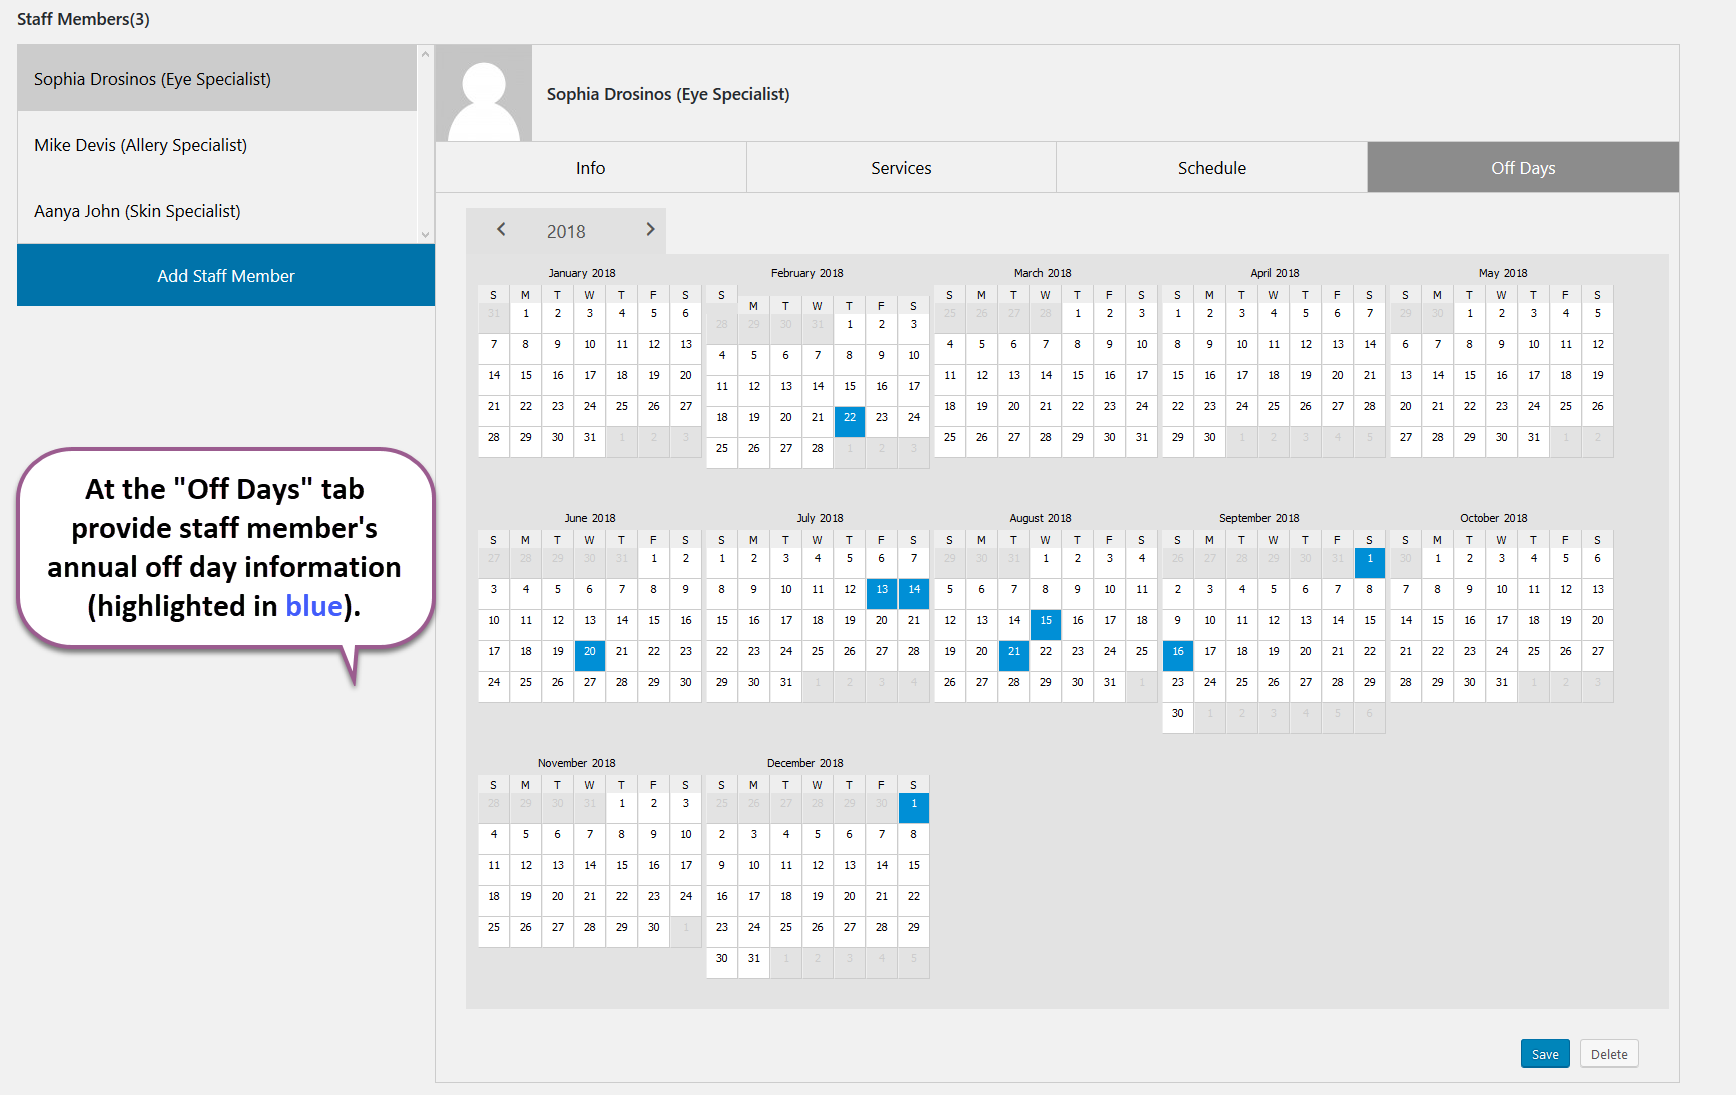Switch to the Services tab
This screenshot has width=1736, height=1095.
point(900,167)
